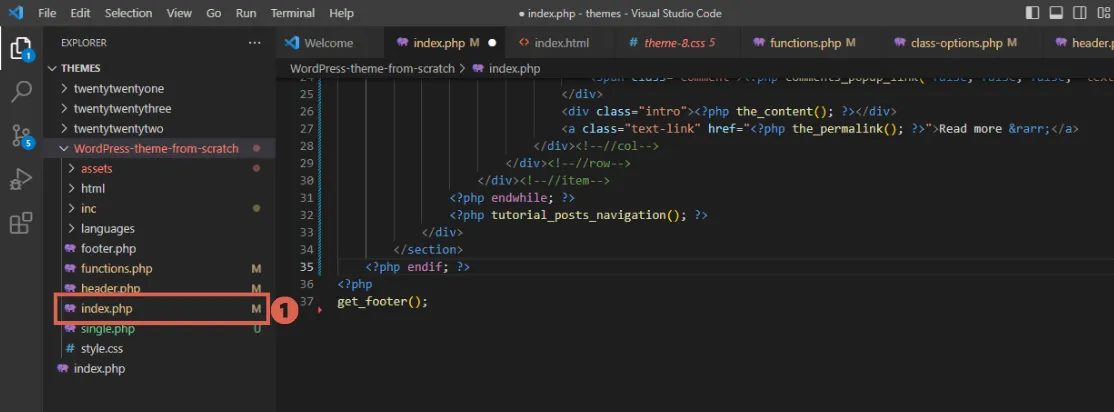Viewport: 1114px width, 412px height.
Task: Expand the languages folder
Action: point(108,229)
